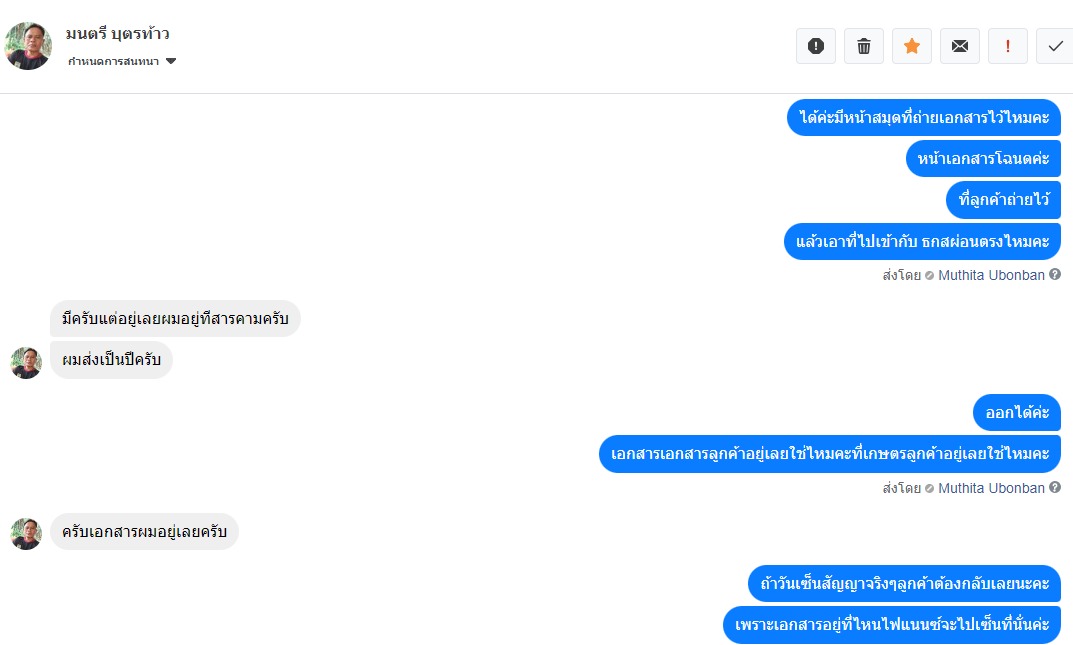This screenshot has height=645, width=1073.
Task: Open the กำหนดการสนทนา label menu
Action: (114, 61)
